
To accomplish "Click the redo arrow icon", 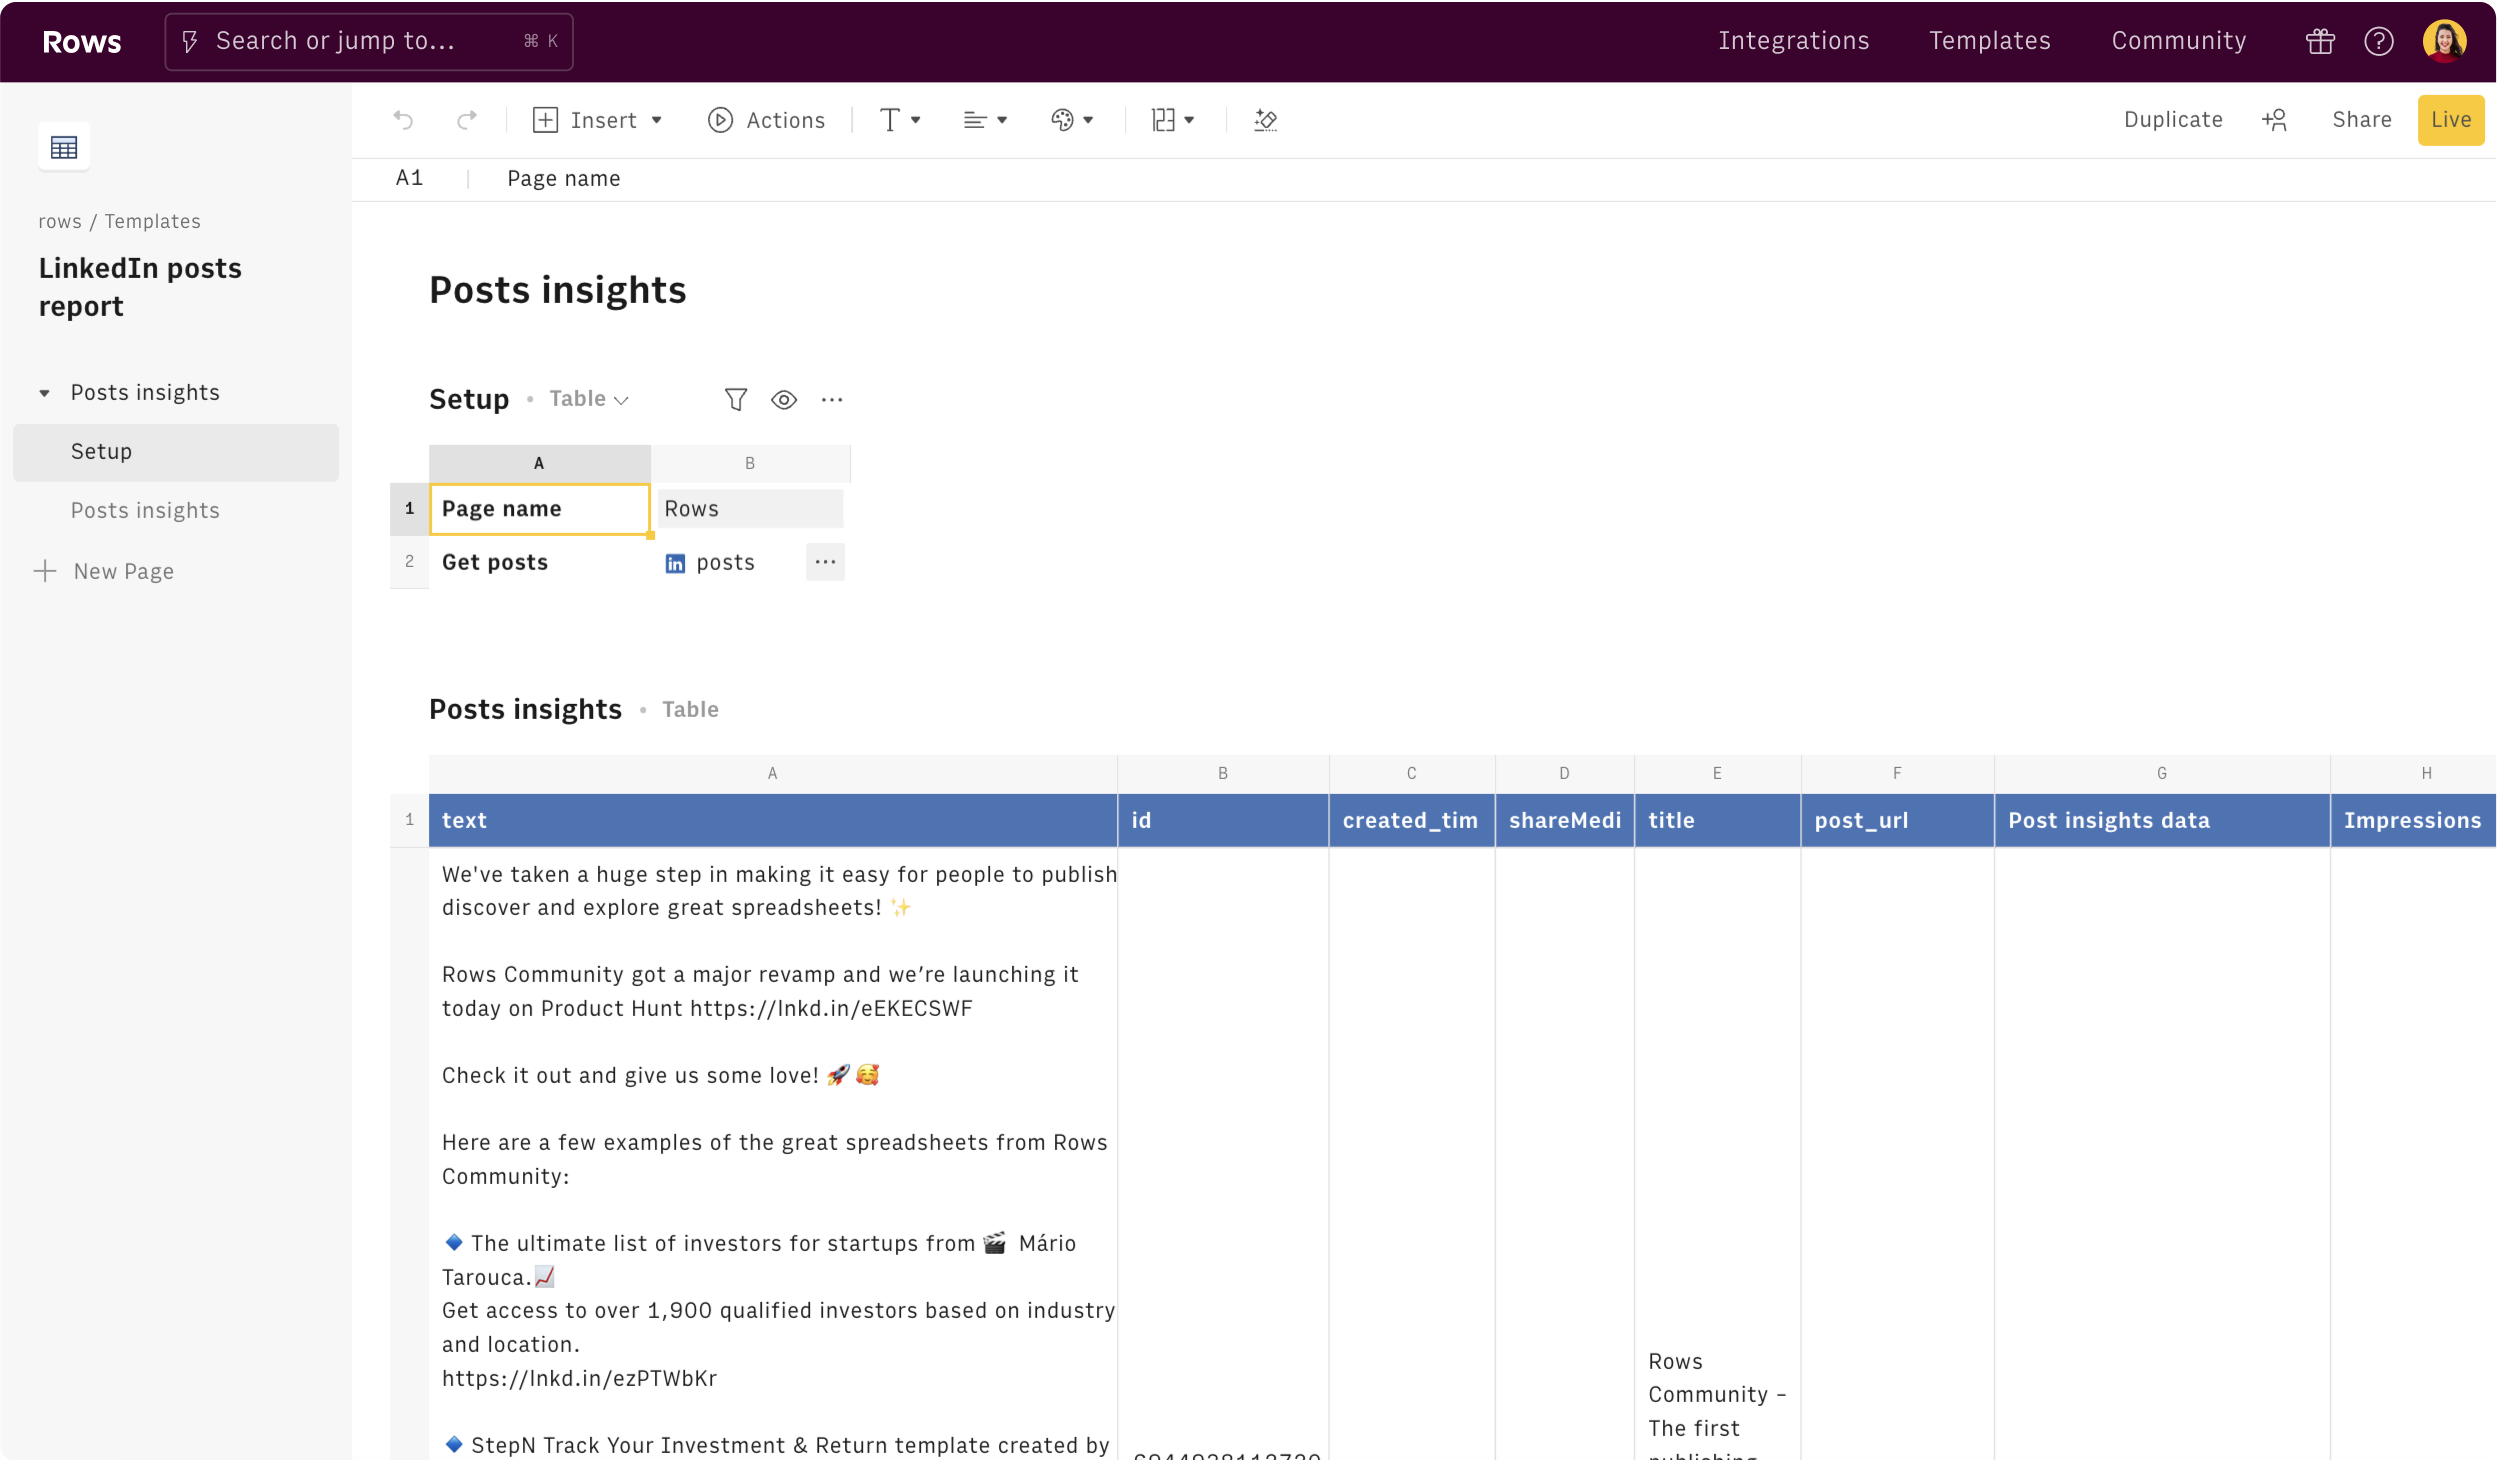I will pyautogui.click(x=467, y=120).
